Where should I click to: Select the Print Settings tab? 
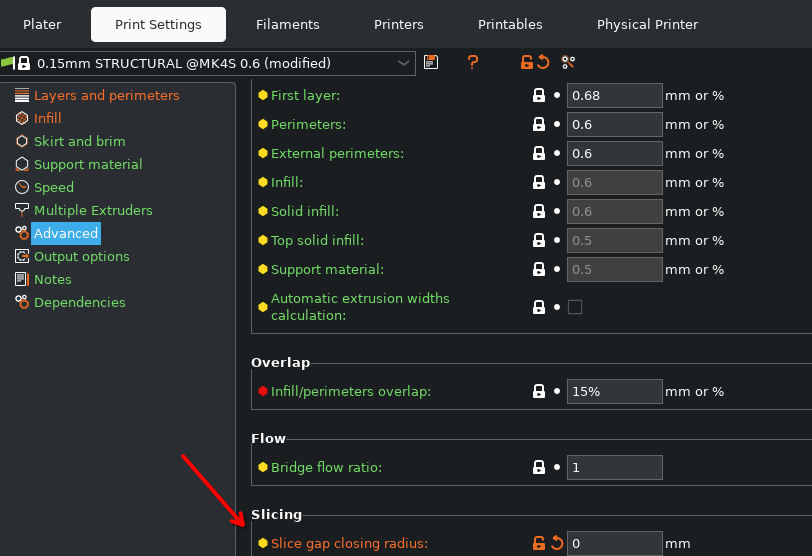coord(158,24)
